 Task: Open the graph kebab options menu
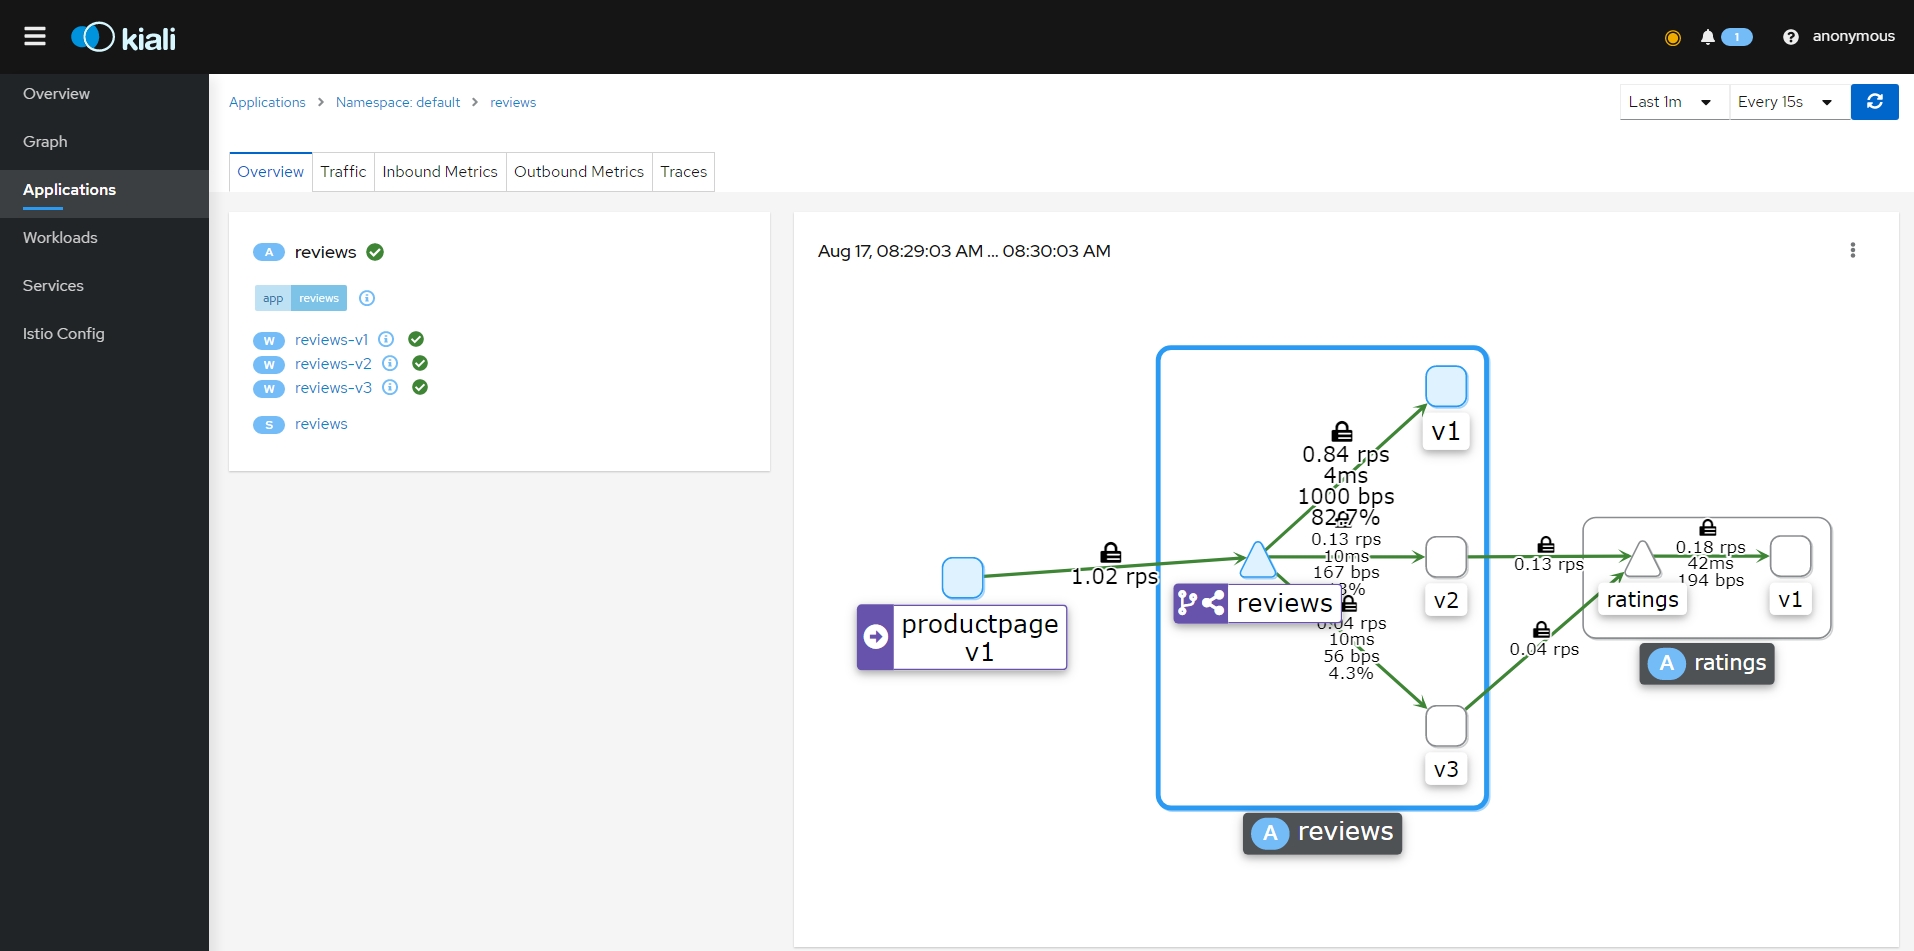pos(1852,250)
